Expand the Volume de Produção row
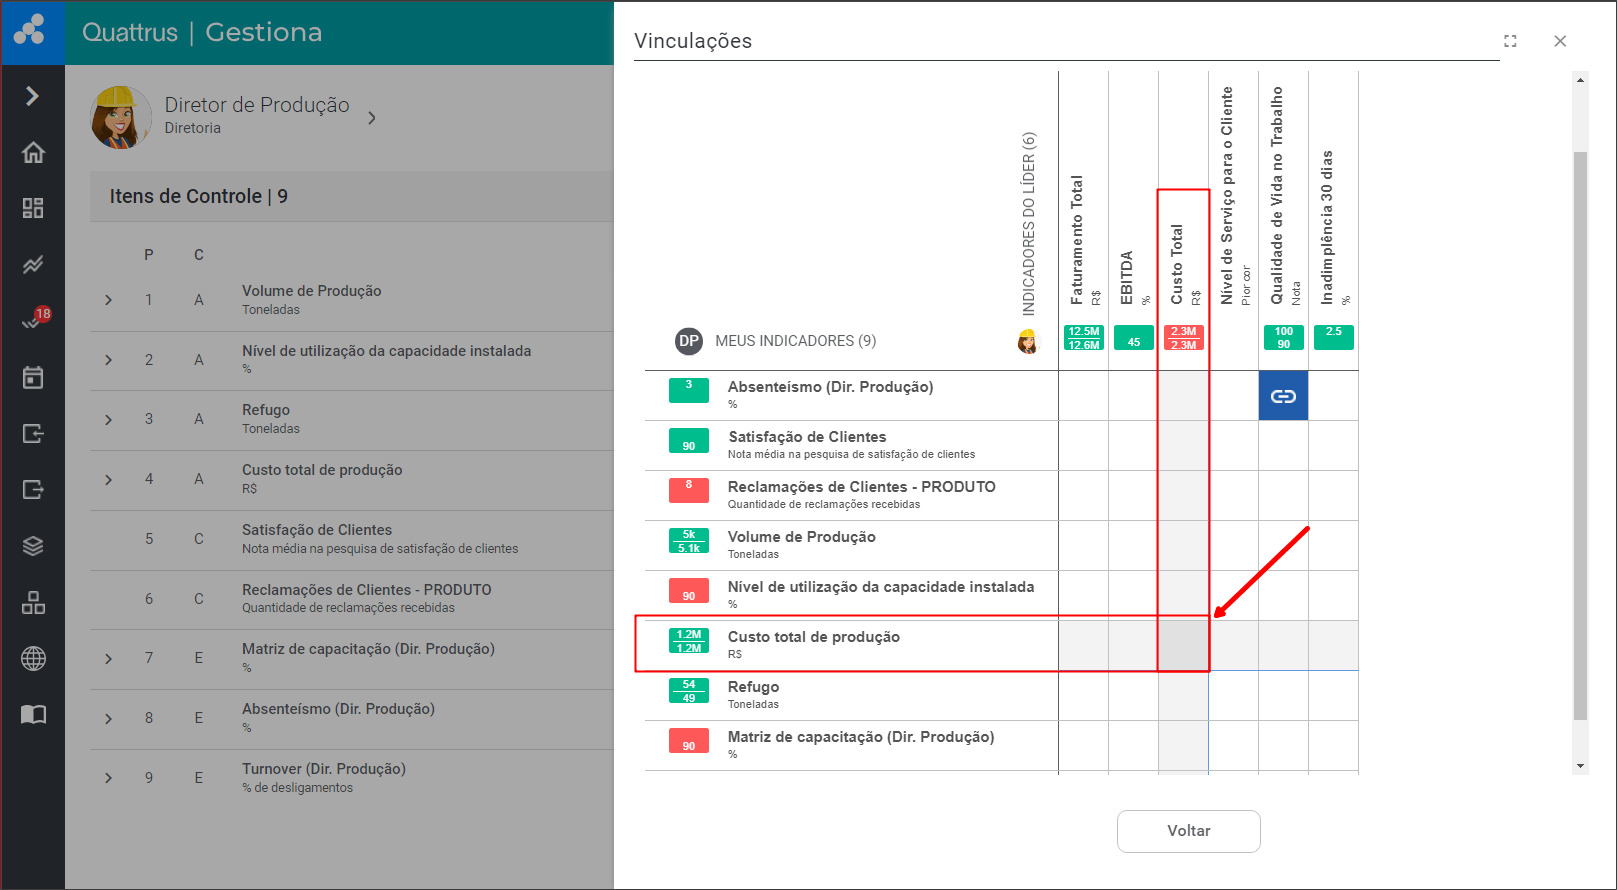 pyautogui.click(x=109, y=300)
